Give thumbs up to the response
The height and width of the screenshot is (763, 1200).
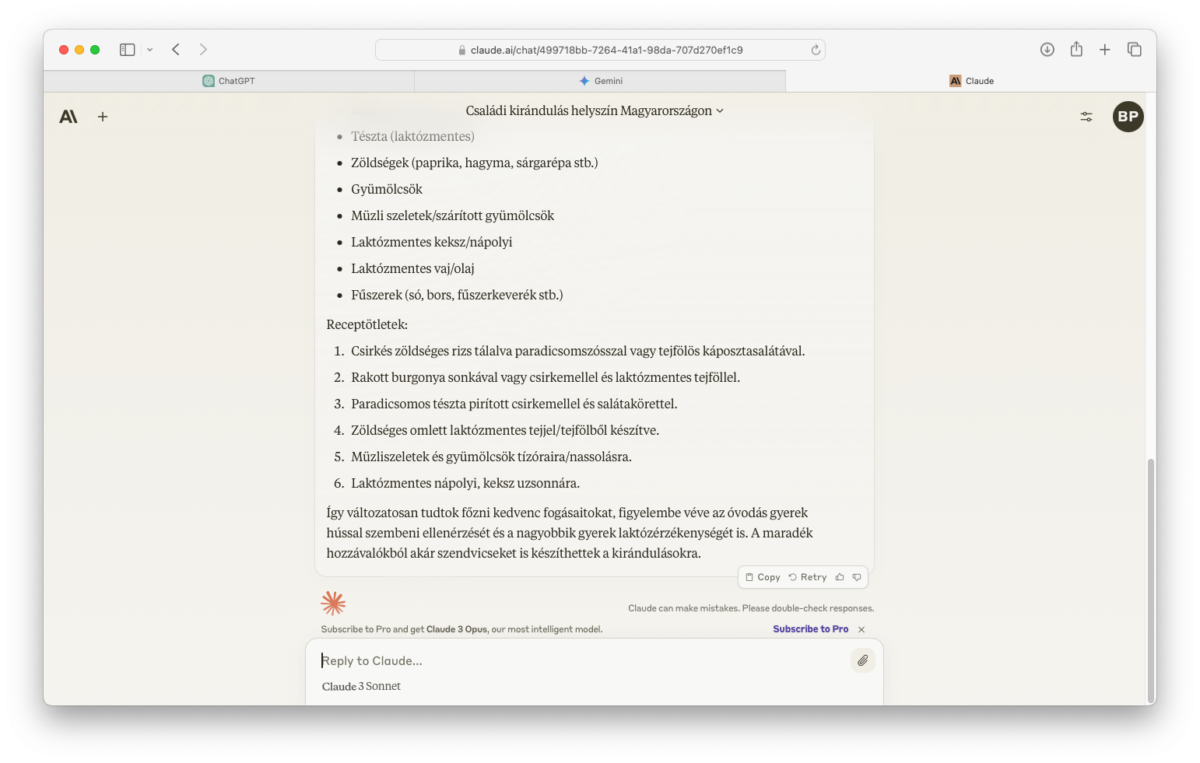point(840,577)
